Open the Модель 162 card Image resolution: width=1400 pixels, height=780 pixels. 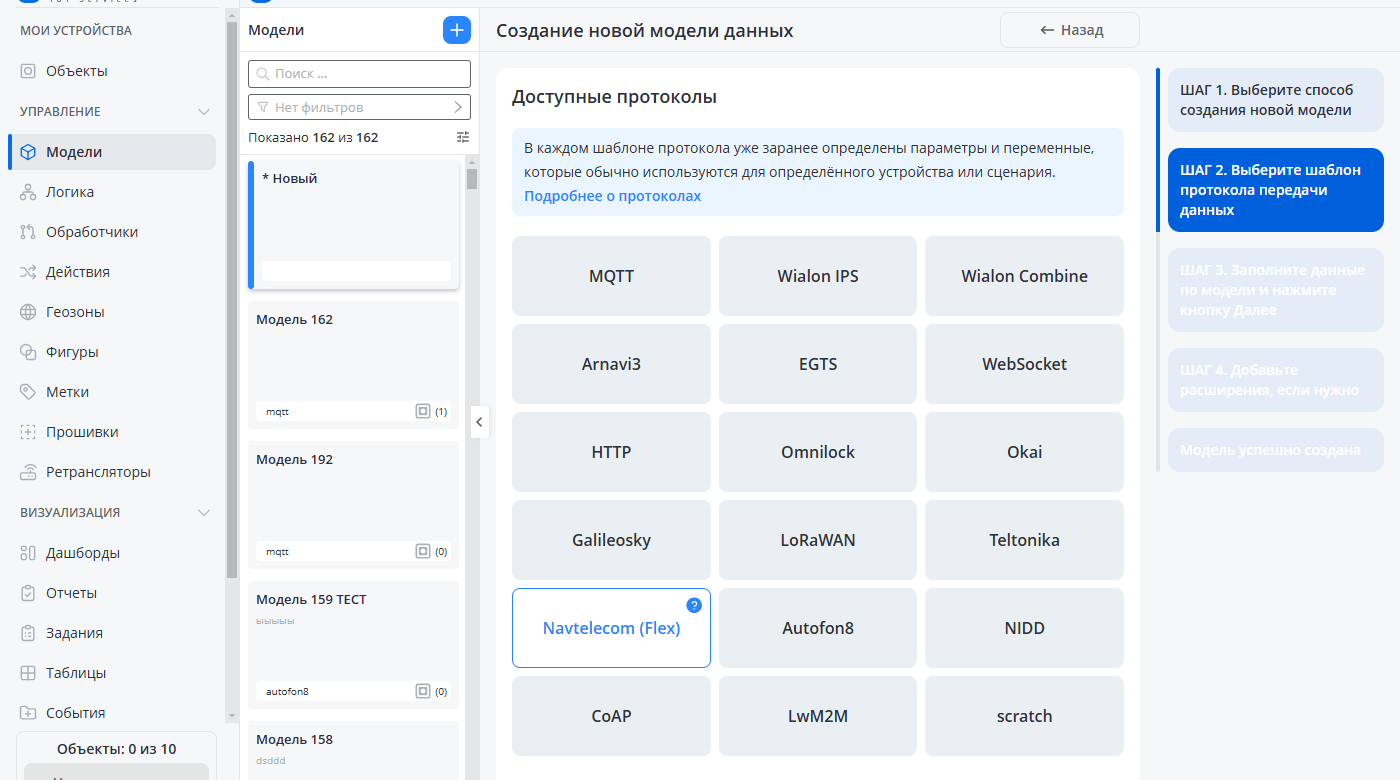pos(353,365)
